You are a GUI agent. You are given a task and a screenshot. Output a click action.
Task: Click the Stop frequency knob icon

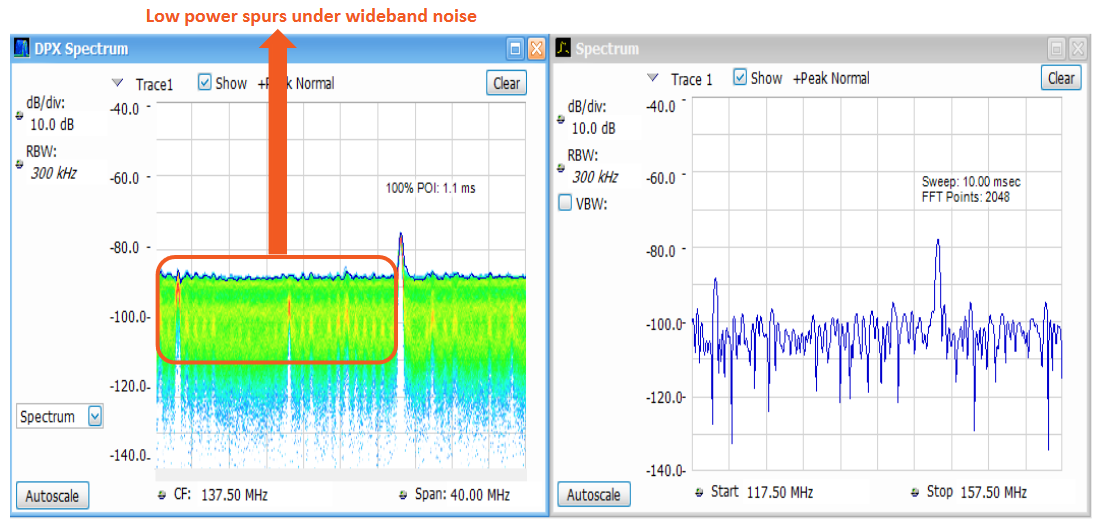(x=916, y=492)
